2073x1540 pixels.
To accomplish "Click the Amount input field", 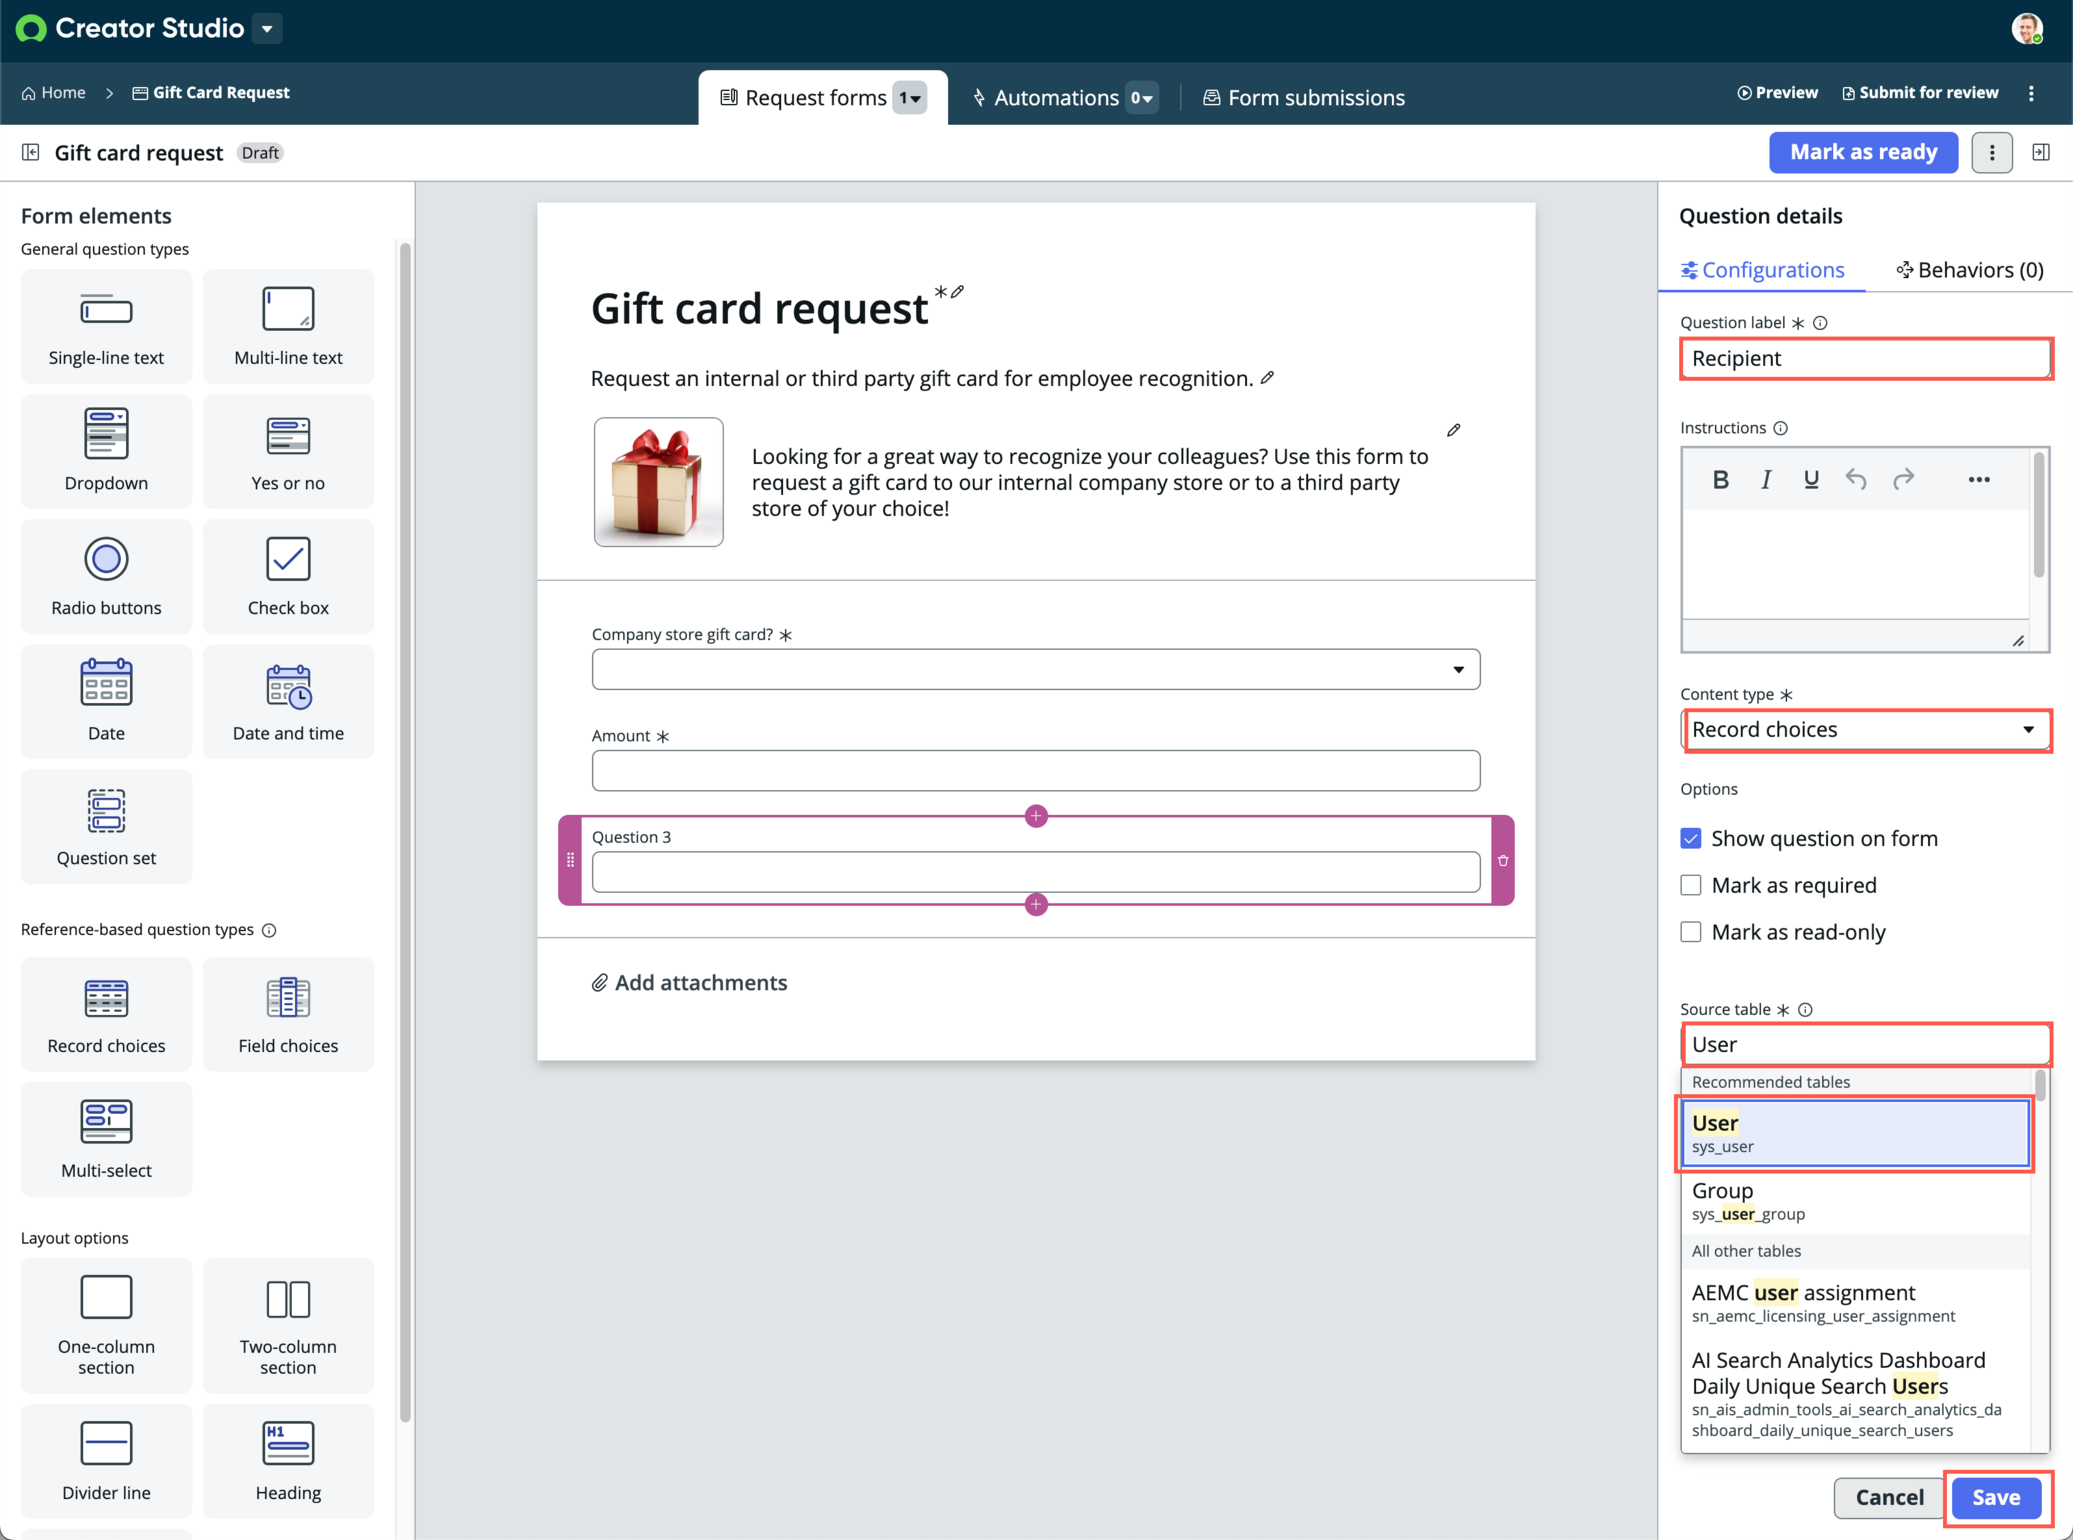I will coord(1036,771).
